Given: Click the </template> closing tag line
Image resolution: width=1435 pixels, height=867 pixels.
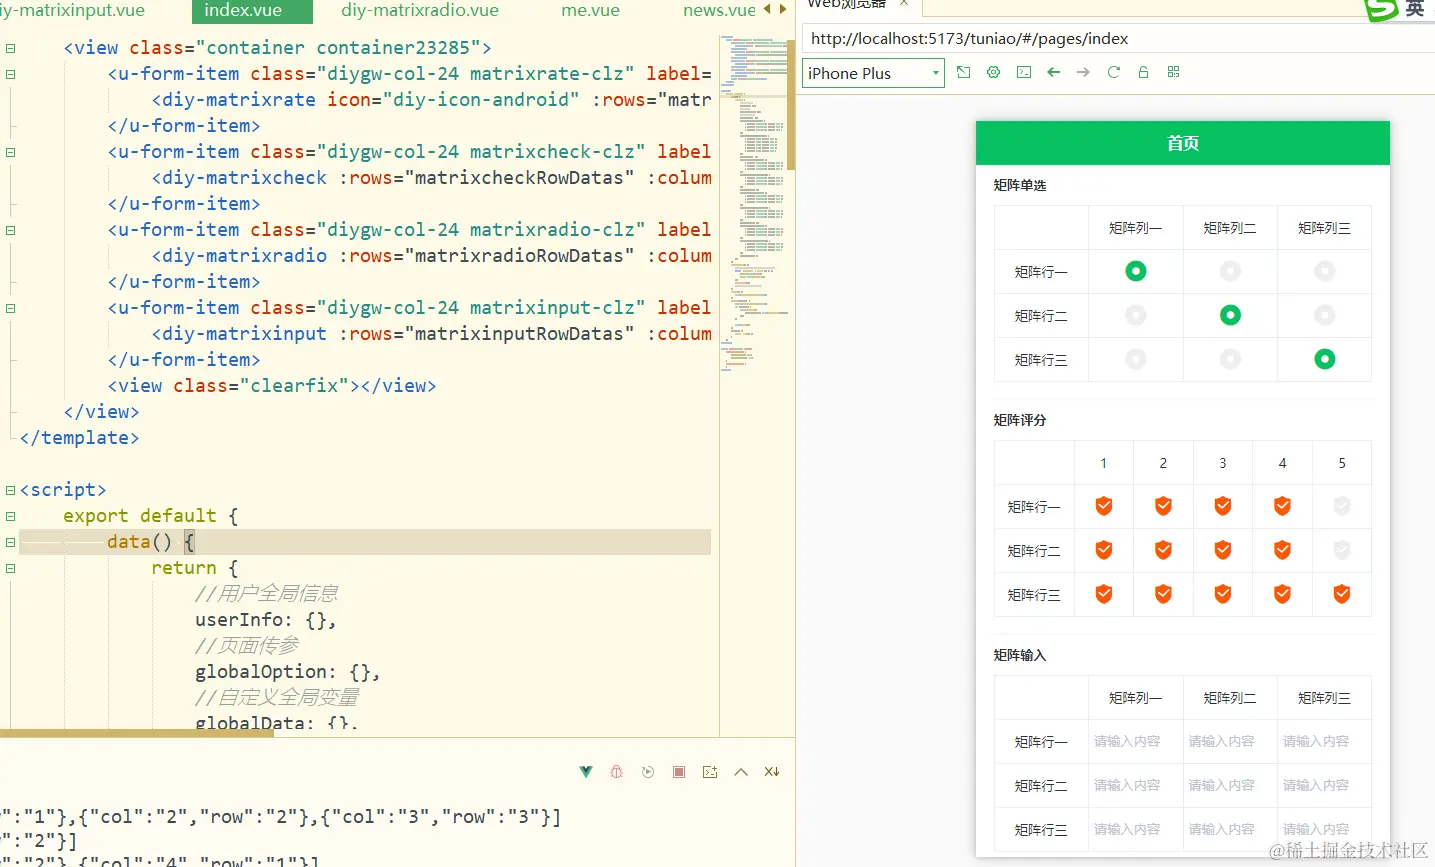Looking at the screenshot, I should tap(80, 438).
